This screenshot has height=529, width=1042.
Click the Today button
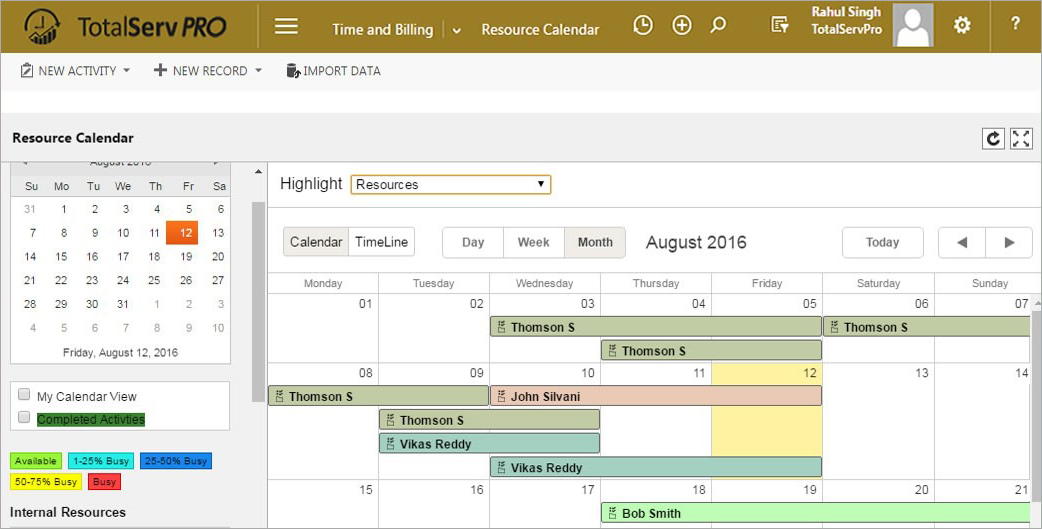(882, 242)
